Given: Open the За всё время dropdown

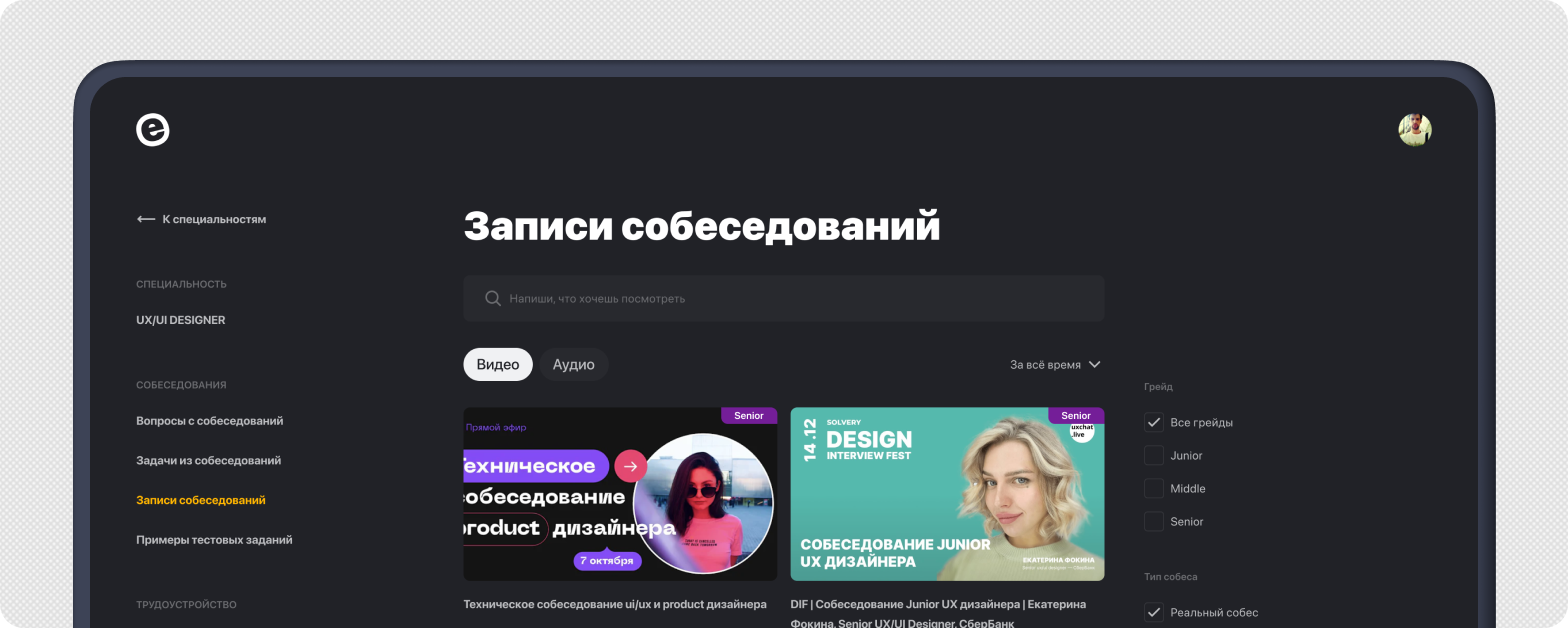Looking at the screenshot, I should pos(1055,365).
